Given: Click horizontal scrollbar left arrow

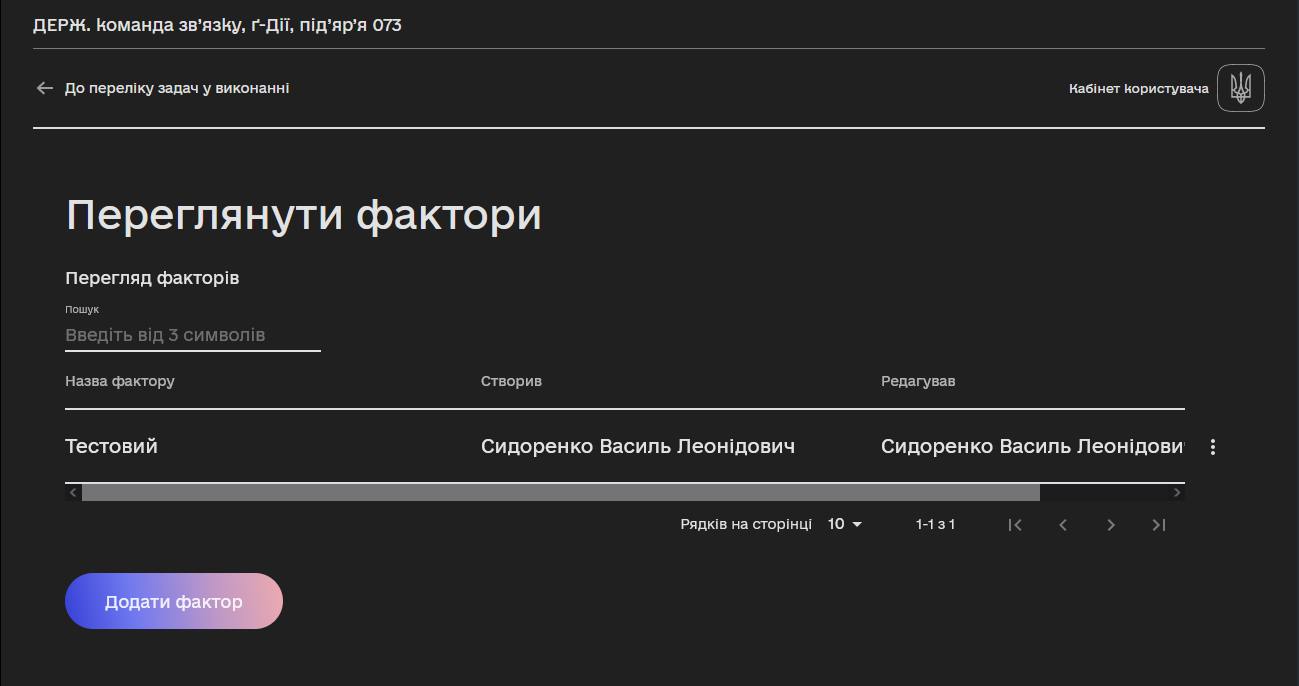Looking at the screenshot, I should [x=73, y=492].
